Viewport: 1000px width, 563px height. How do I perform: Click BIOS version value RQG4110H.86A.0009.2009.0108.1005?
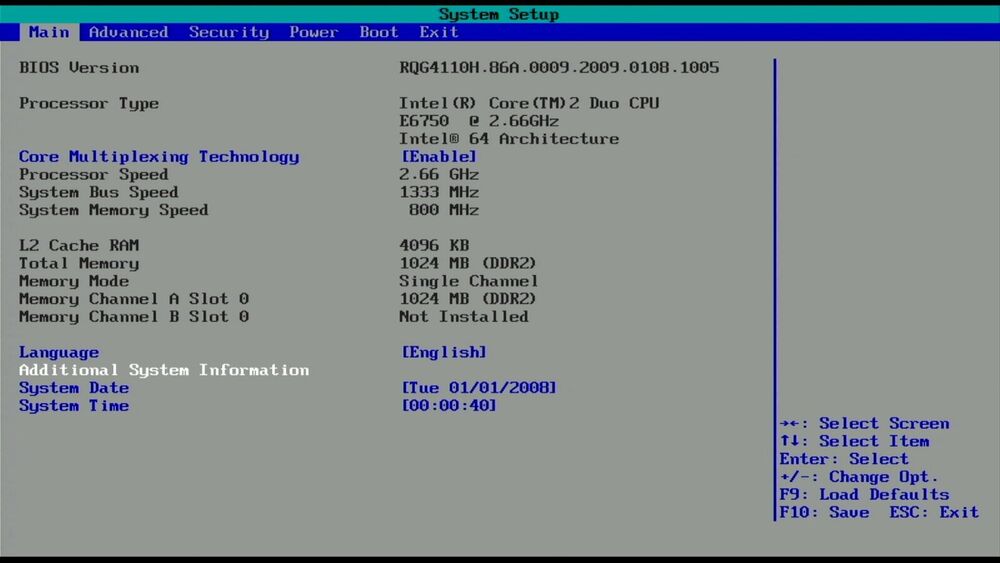(559, 68)
